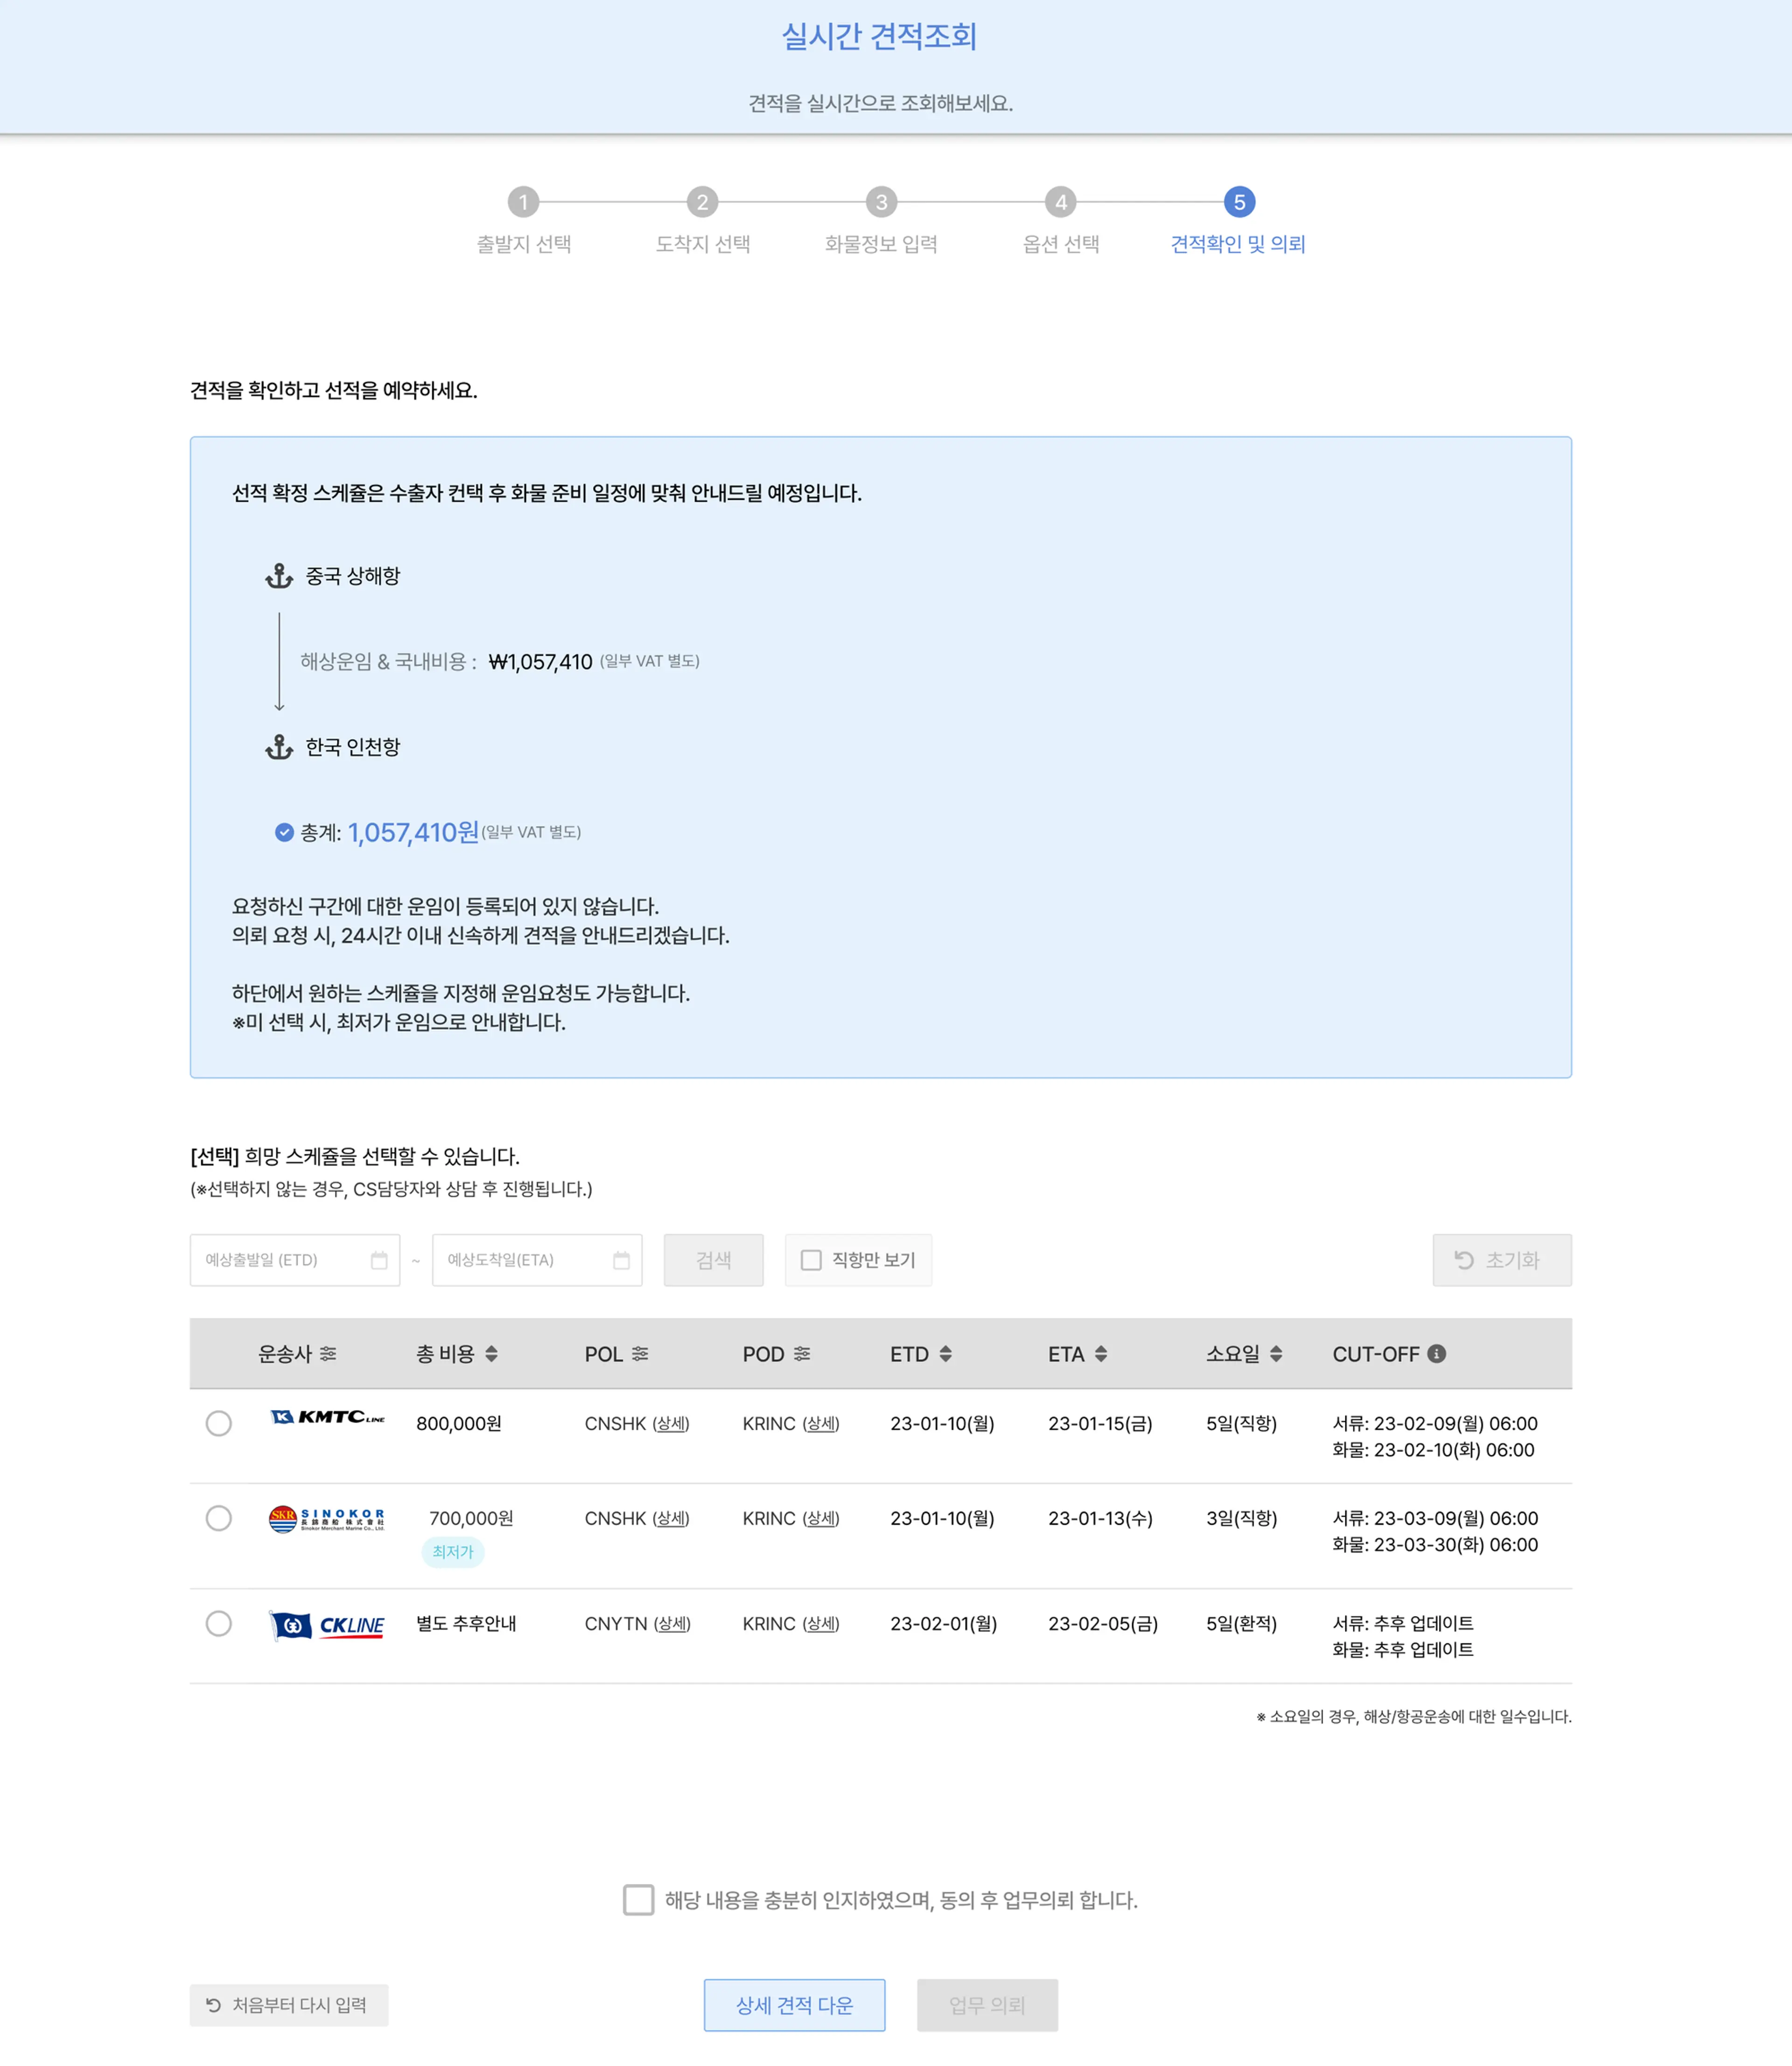The width and height of the screenshot is (1792, 2066).
Task: Select the KMTC Line schedule radio button
Action: coord(218,1422)
